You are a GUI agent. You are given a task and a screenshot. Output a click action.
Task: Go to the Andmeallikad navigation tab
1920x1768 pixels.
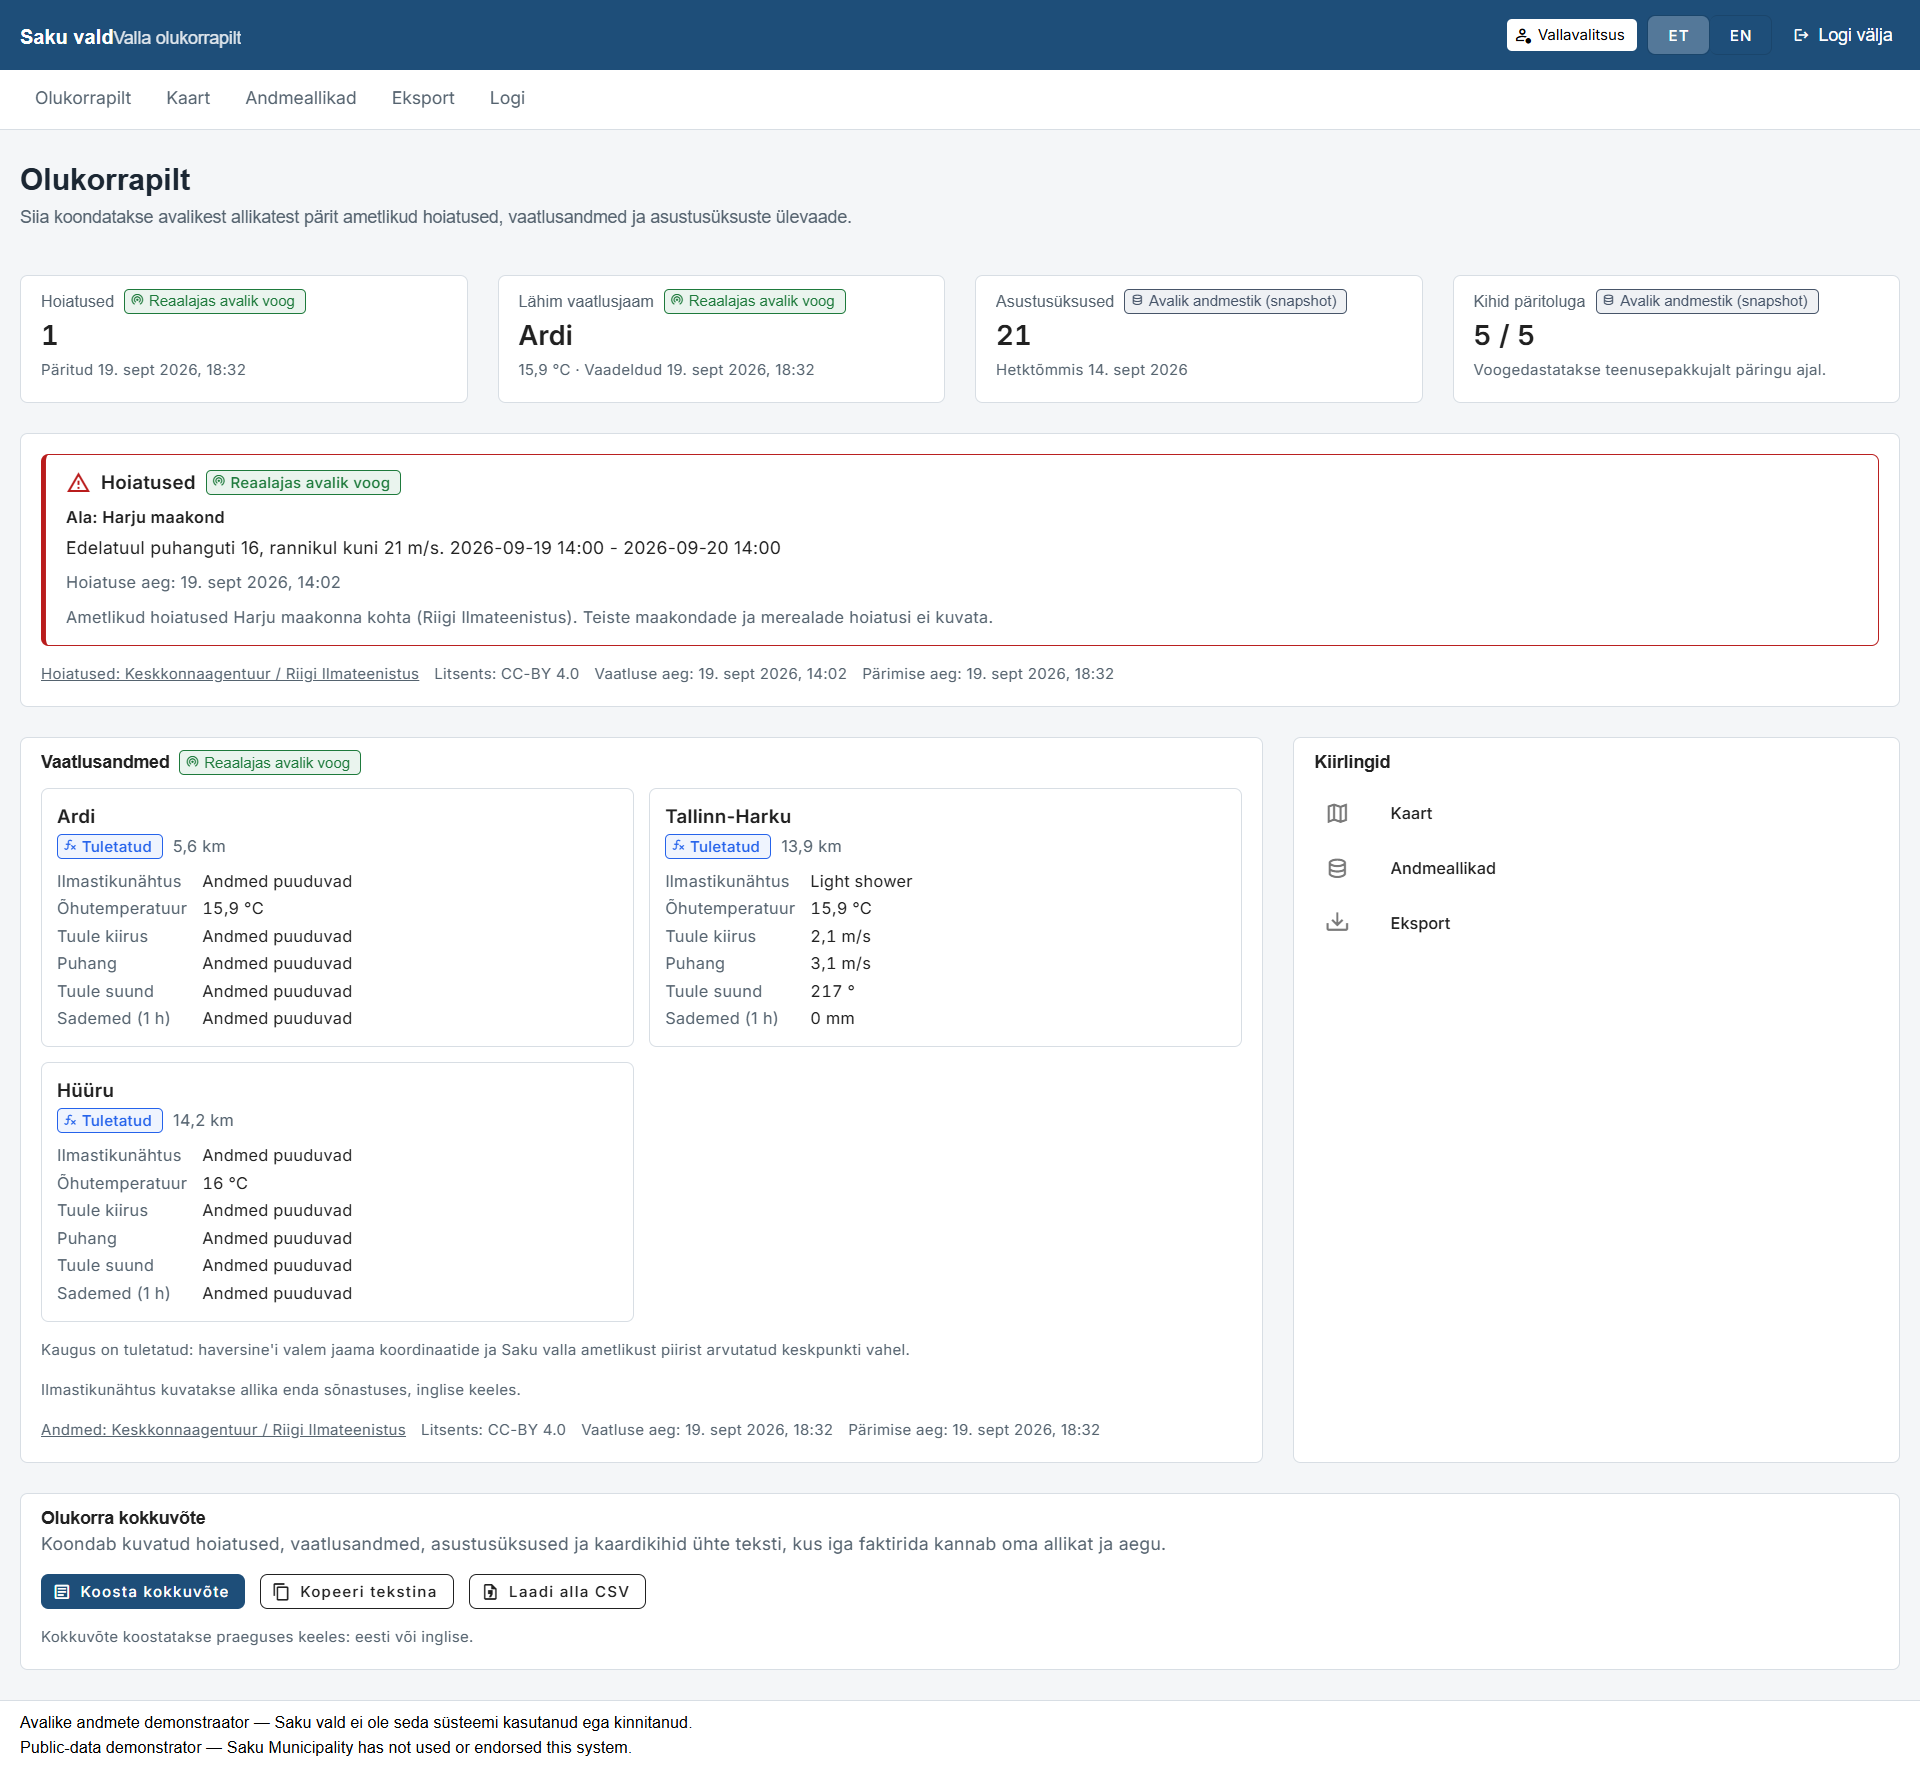click(x=301, y=98)
